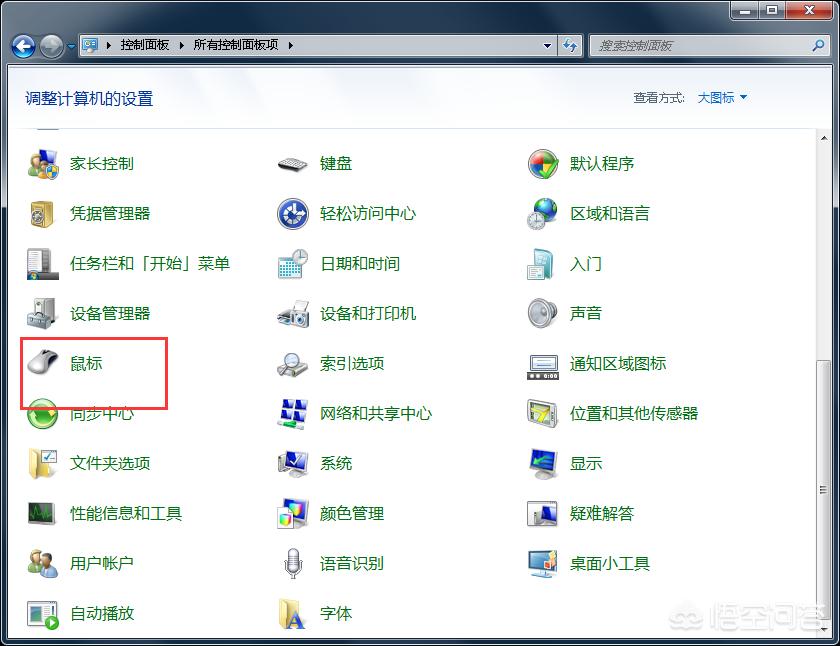Open the 桌面小工具 icon
Image resolution: width=840 pixels, height=646 pixels.
[x=542, y=564]
